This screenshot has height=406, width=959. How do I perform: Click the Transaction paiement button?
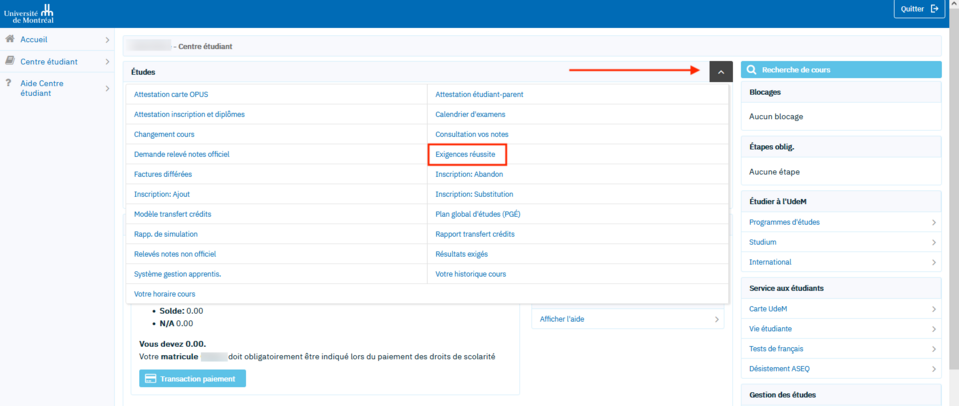tap(192, 379)
